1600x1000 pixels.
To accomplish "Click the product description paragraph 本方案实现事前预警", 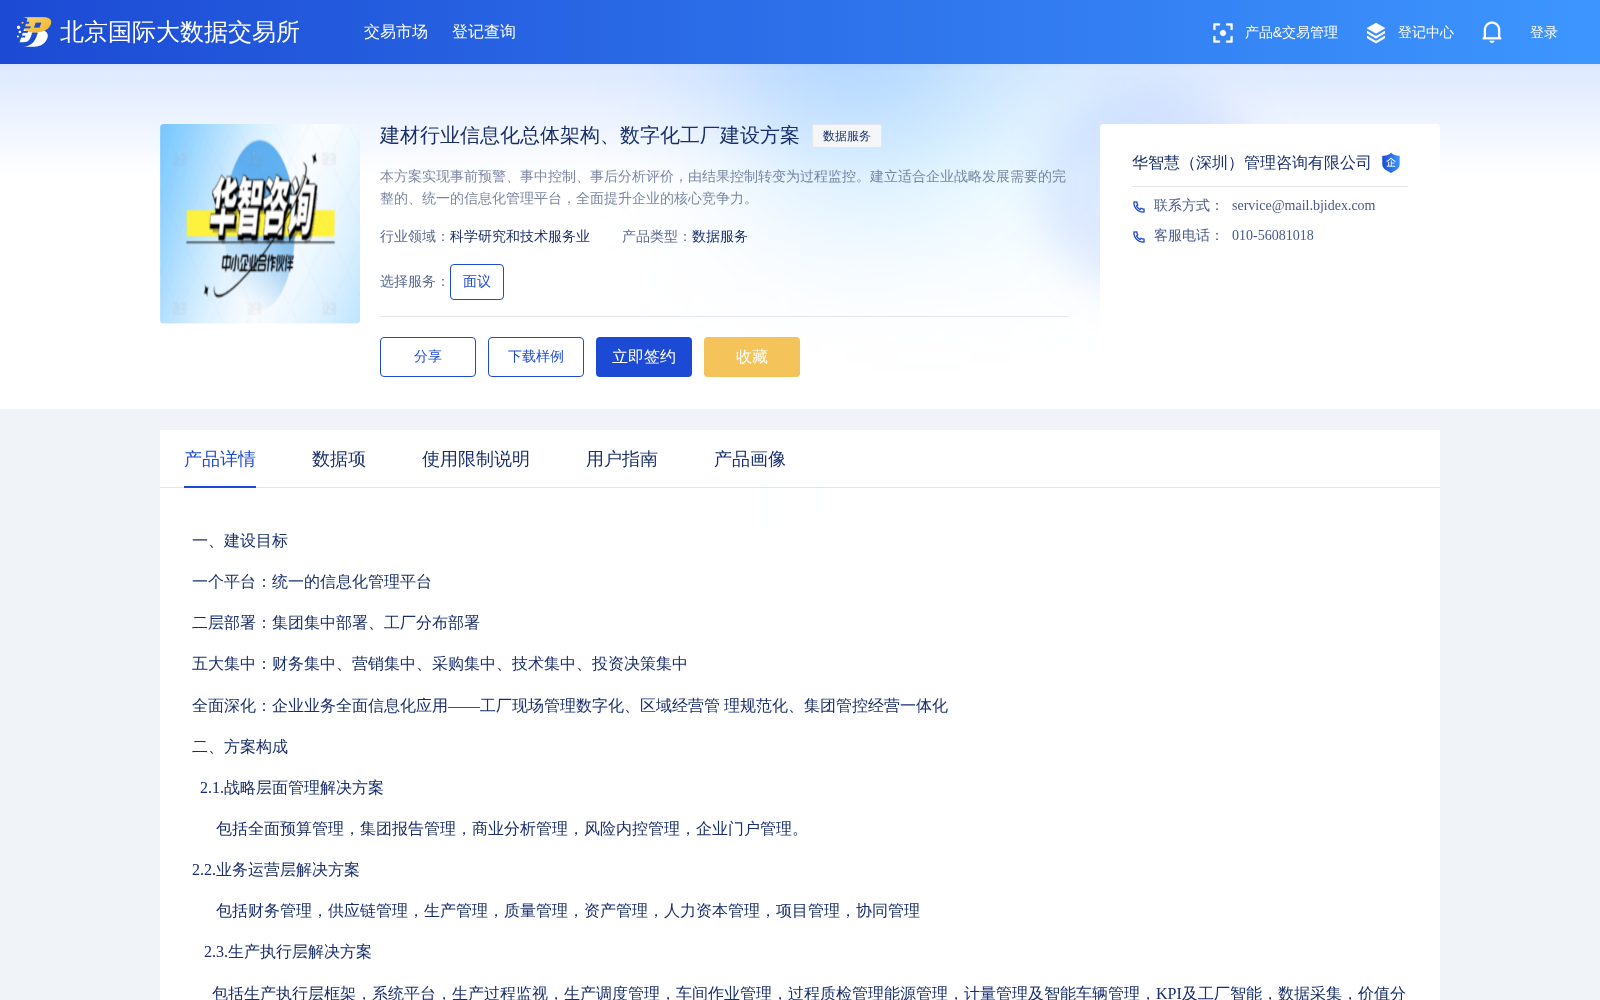I will [x=723, y=188].
